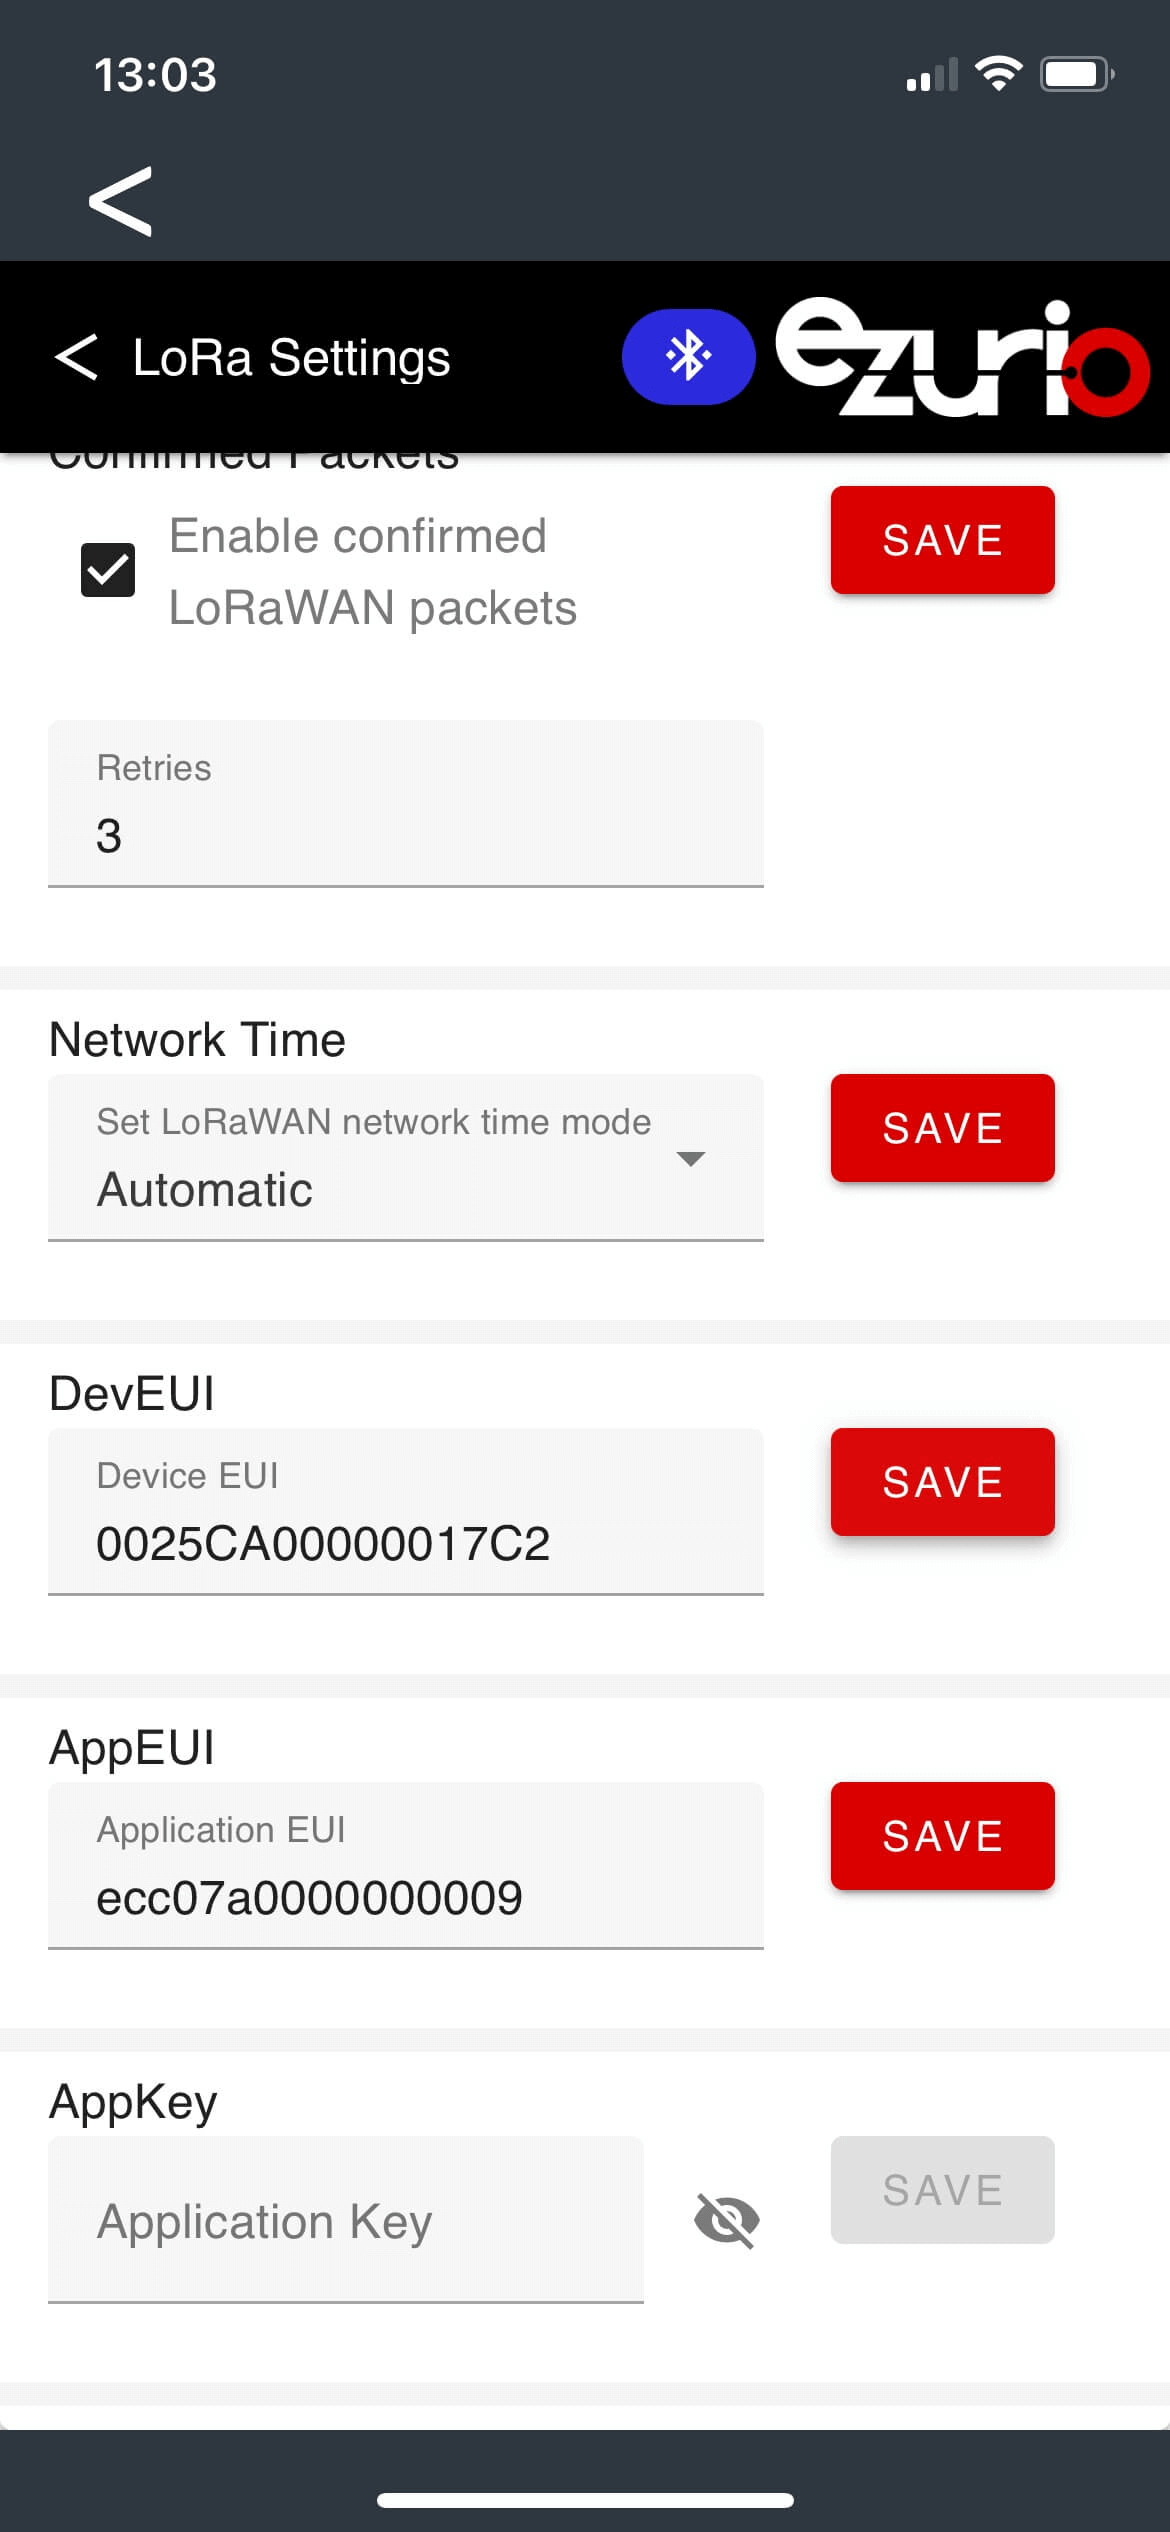
Task: Tap the large back arrow at top
Action: point(120,201)
